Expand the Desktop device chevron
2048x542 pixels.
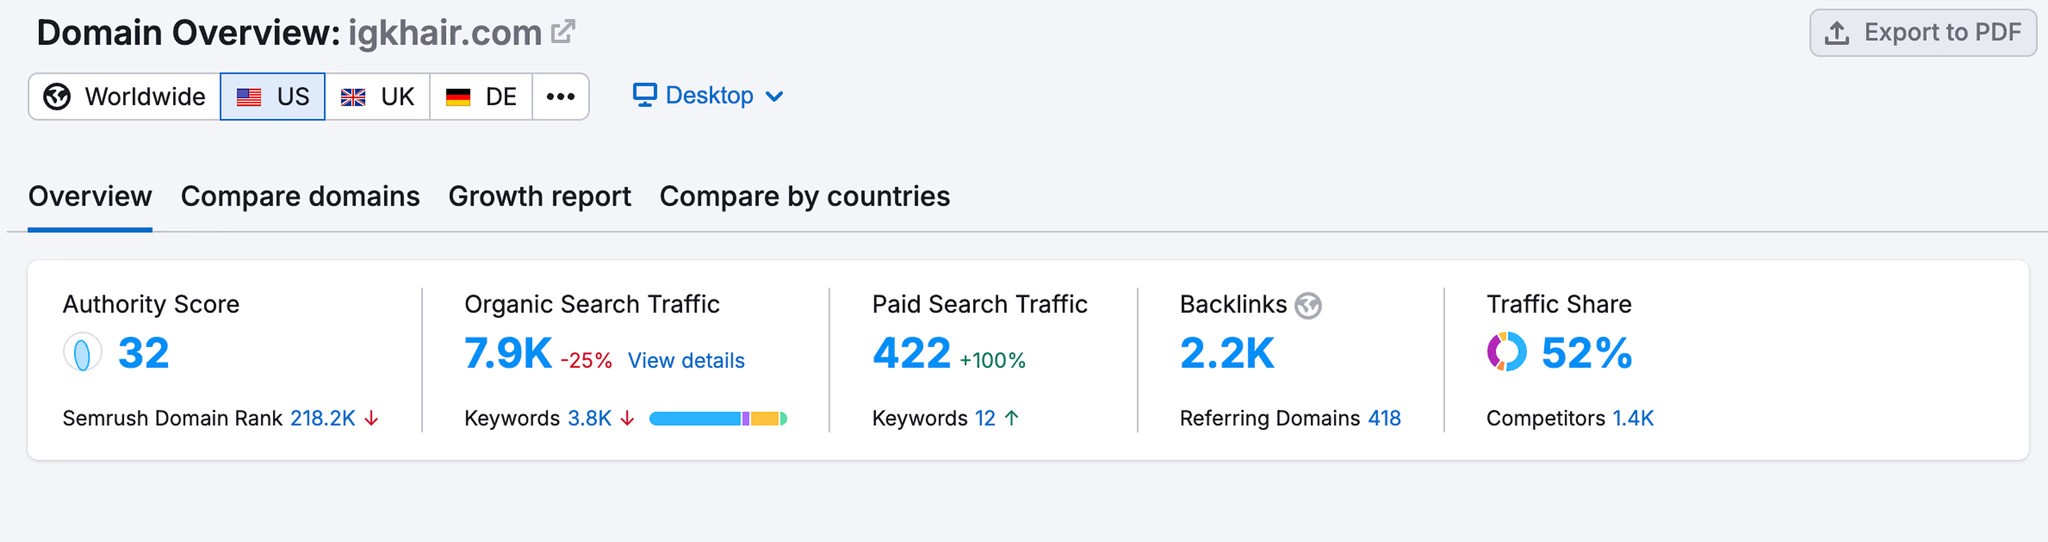coord(774,96)
